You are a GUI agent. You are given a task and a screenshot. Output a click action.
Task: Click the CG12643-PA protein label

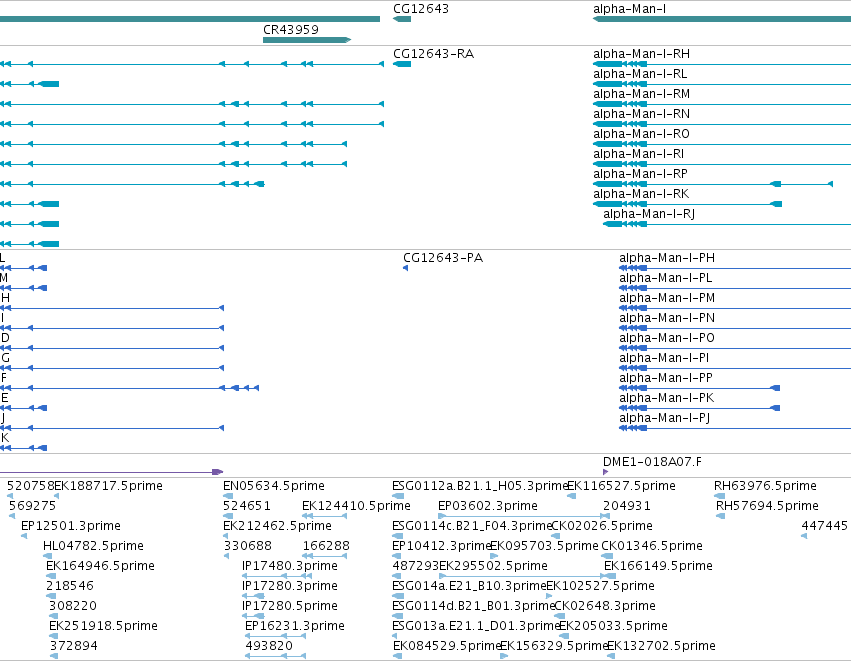[x=443, y=258]
